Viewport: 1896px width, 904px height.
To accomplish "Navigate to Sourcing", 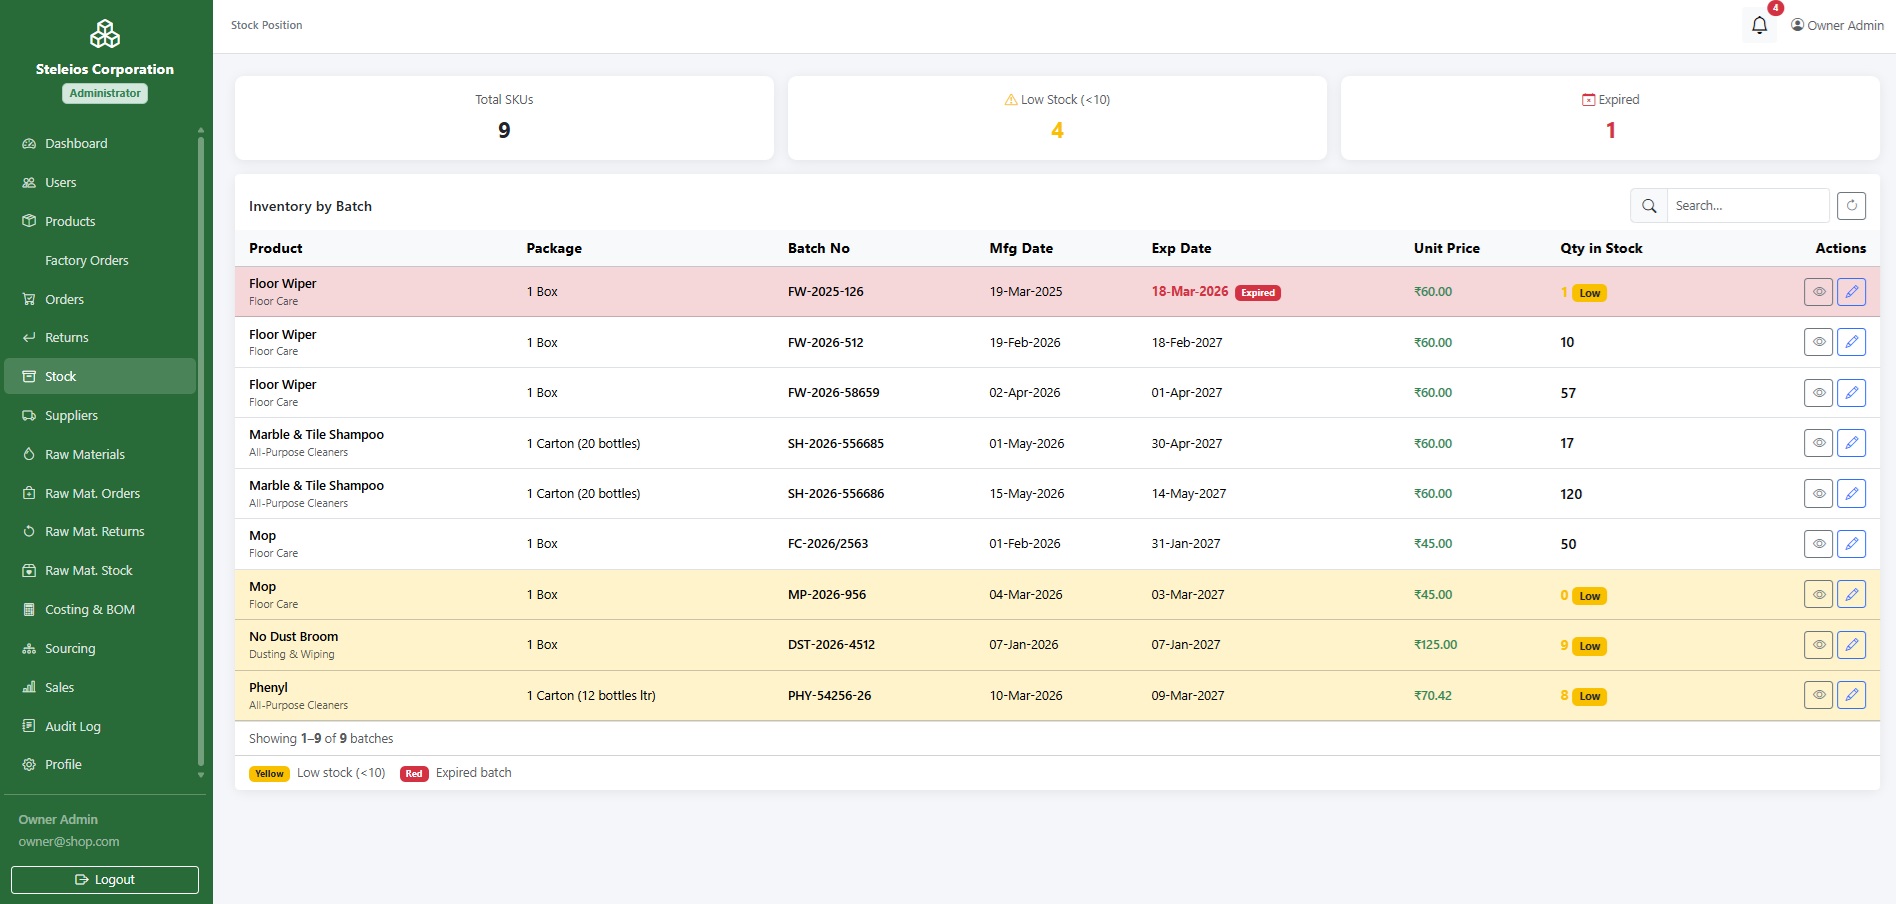I will click(x=100, y=648).
